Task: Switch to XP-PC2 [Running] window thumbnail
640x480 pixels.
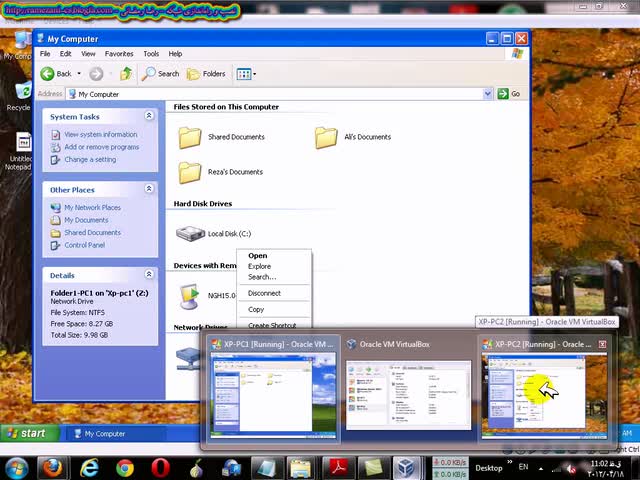Action: click(x=544, y=389)
